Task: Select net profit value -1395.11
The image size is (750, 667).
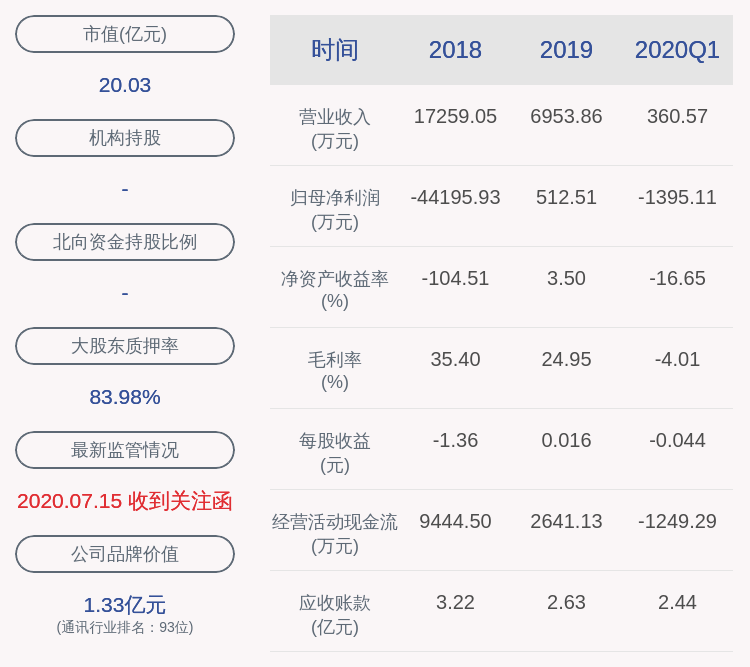Action: (677, 197)
